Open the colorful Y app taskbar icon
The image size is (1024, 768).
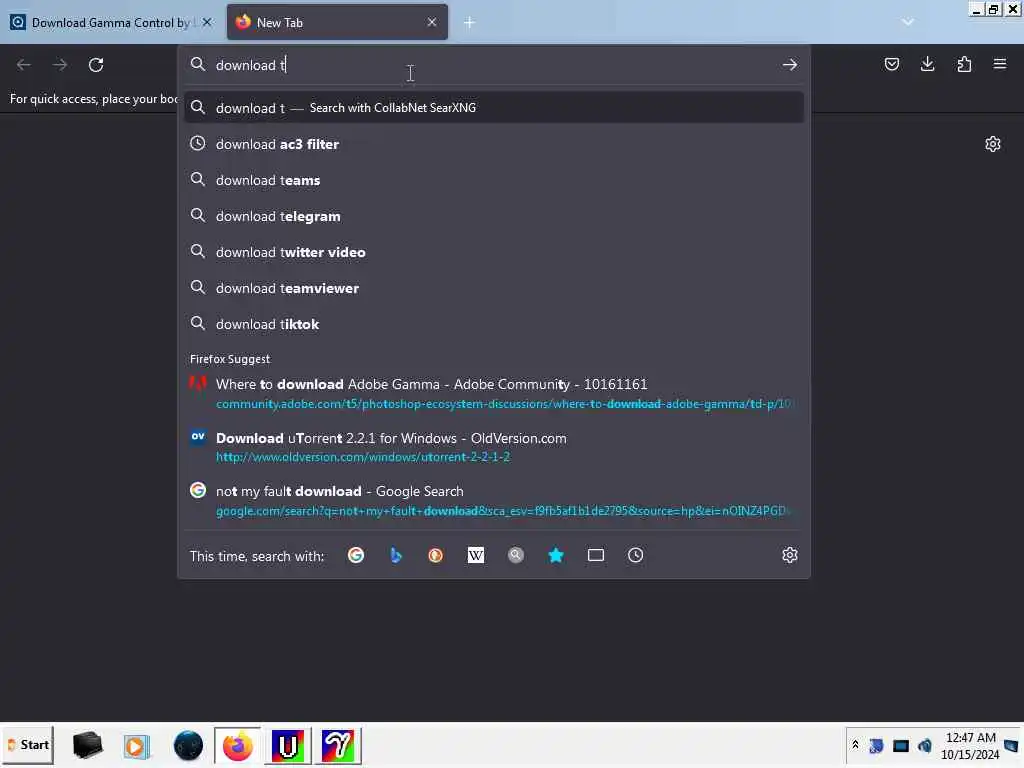click(338, 745)
